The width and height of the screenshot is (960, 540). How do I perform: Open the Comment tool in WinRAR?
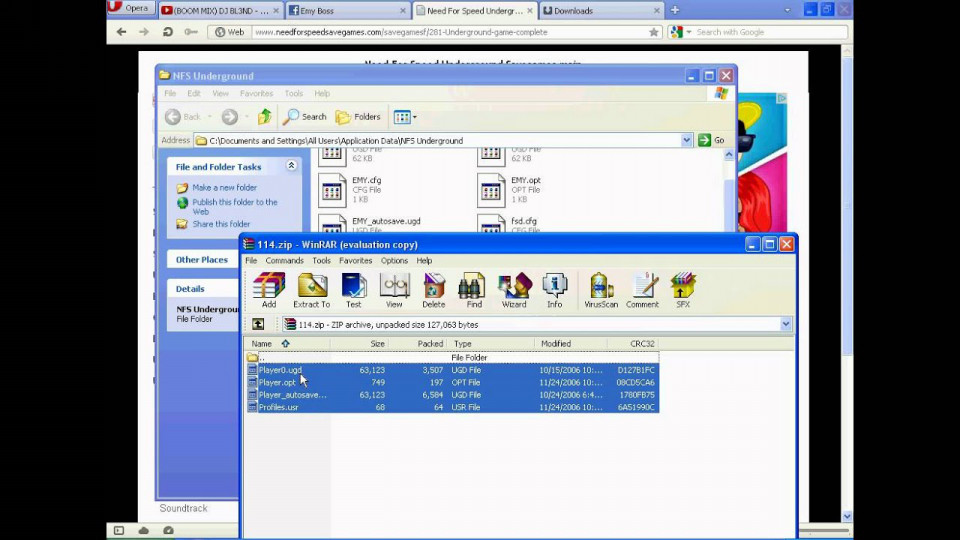642,290
